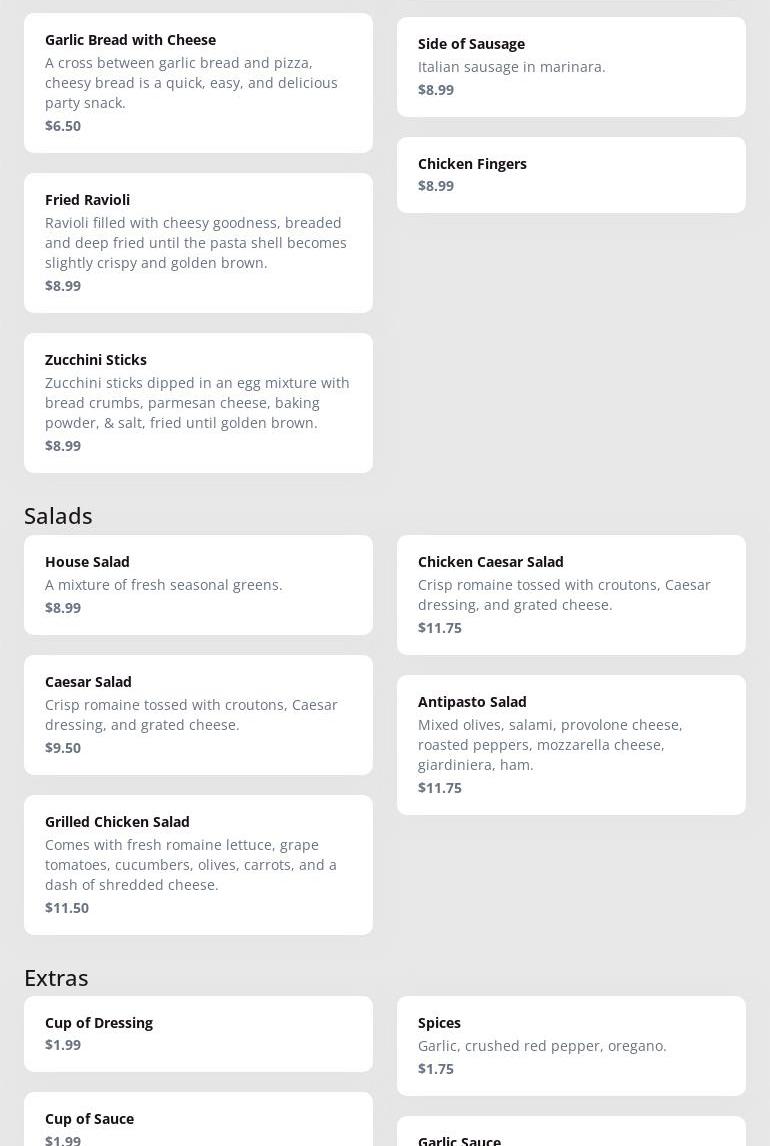770x1146 pixels.
Task: Click the Italian sausage in marinara description
Action: click(x=511, y=67)
